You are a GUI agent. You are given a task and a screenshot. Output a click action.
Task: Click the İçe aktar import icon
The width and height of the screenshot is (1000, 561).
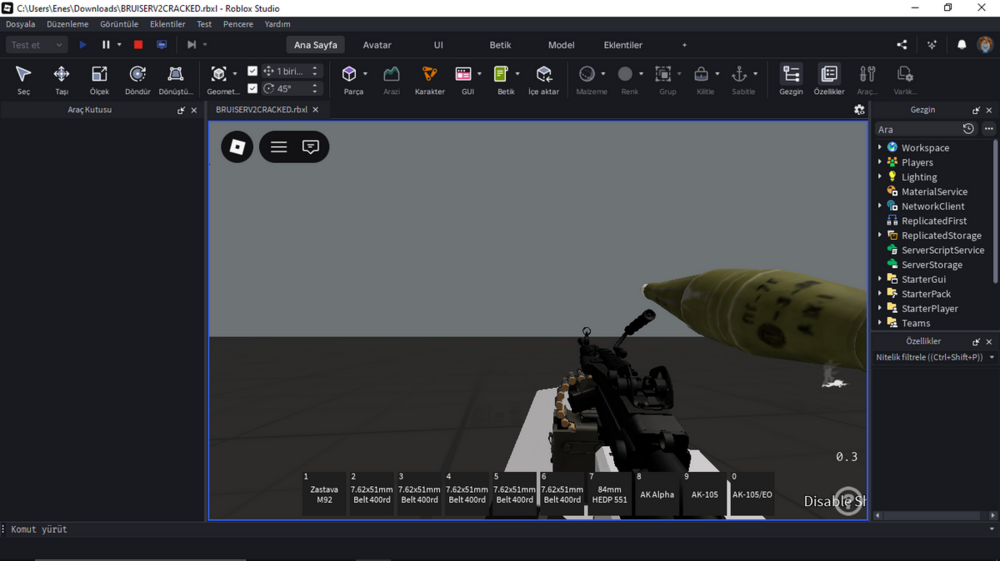tap(543, 80)
